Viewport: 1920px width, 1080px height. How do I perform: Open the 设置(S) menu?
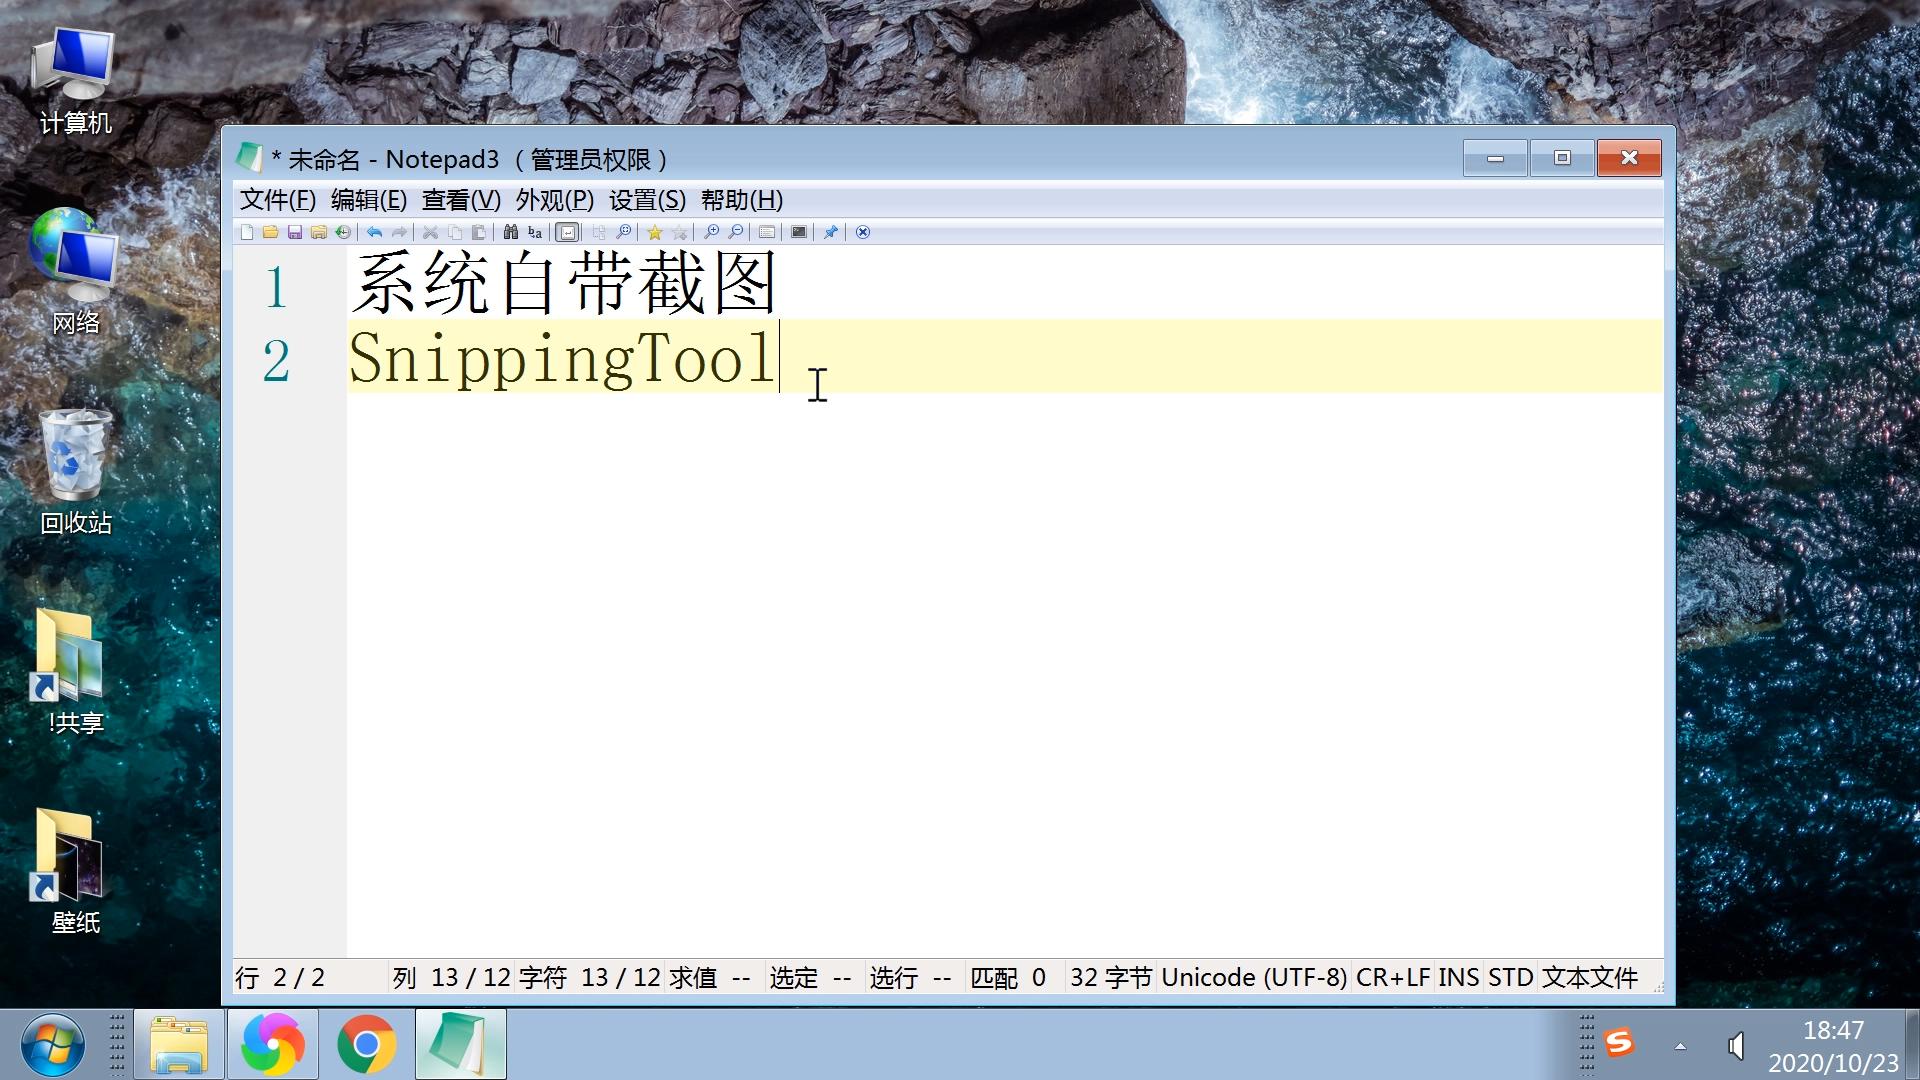click(x=647, y=200)
